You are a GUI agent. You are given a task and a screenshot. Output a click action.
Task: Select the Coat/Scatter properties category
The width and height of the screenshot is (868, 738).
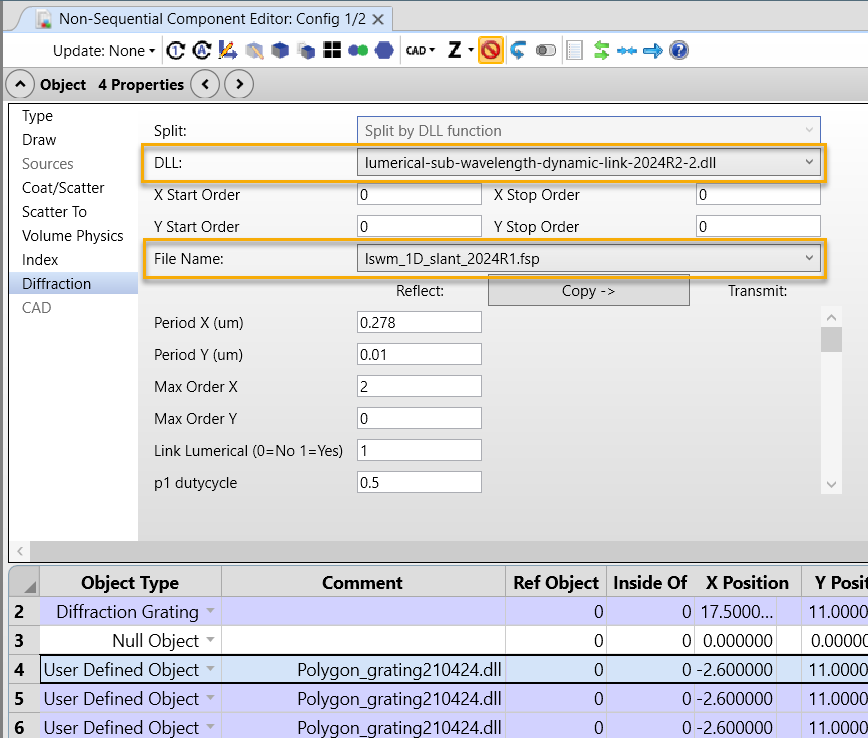[x=63, y=188]
